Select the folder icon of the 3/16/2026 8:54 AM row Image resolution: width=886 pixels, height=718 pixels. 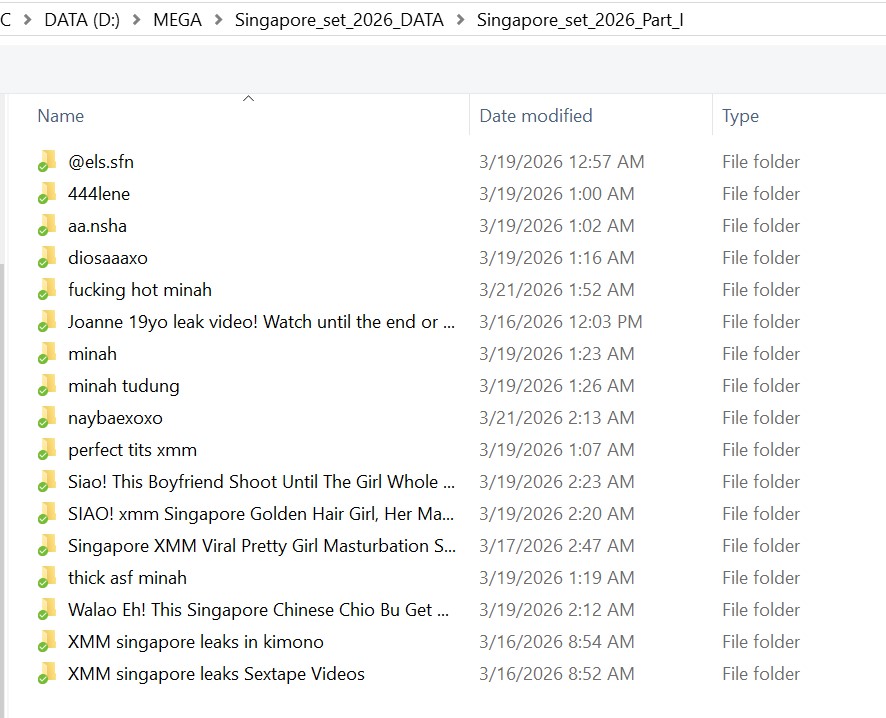pos(47,641)
